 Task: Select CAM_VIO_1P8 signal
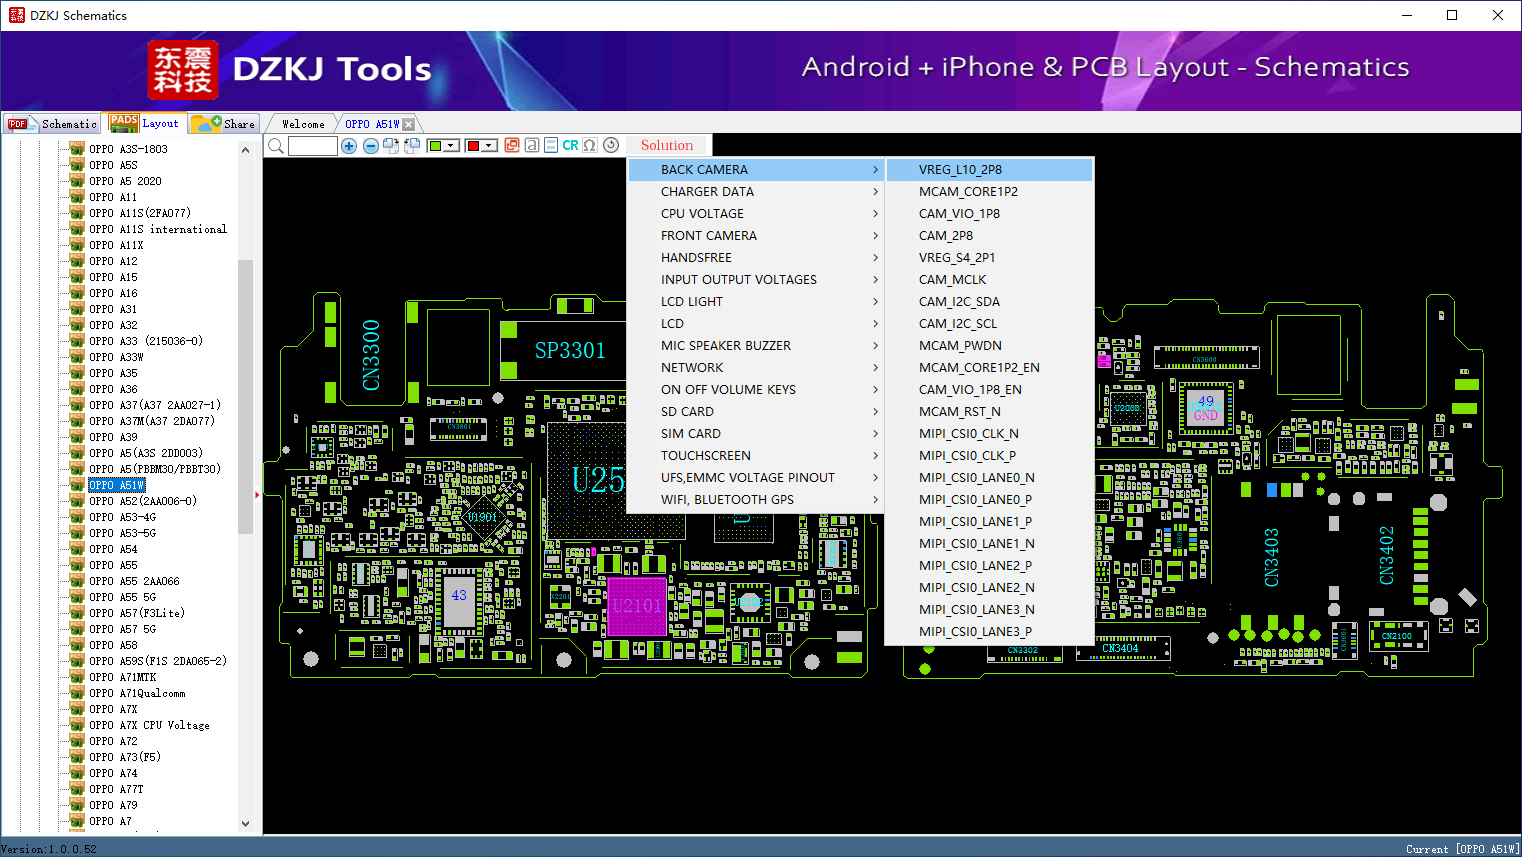(989, 214)
